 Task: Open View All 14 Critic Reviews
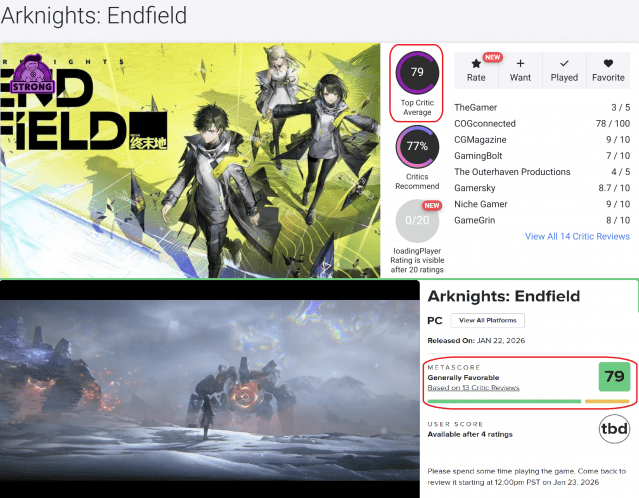click(x=577, y=236)
